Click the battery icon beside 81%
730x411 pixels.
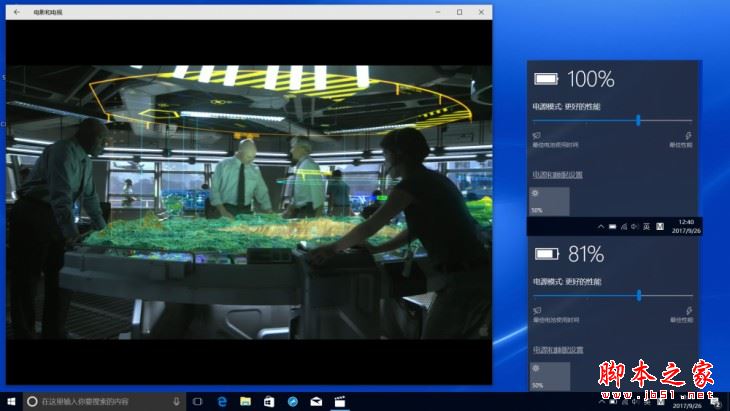(x=547, y=254)
